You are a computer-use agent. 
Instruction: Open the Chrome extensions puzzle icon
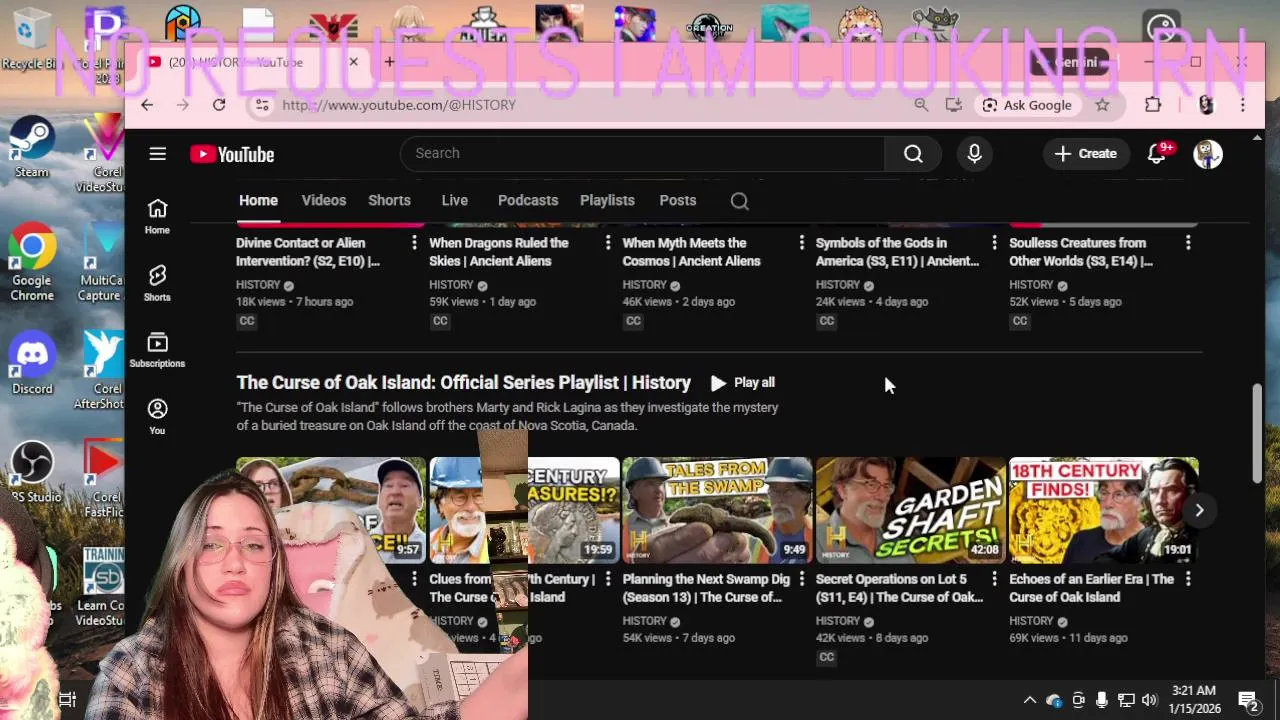pyautogui.click(x=1153, y=105)
